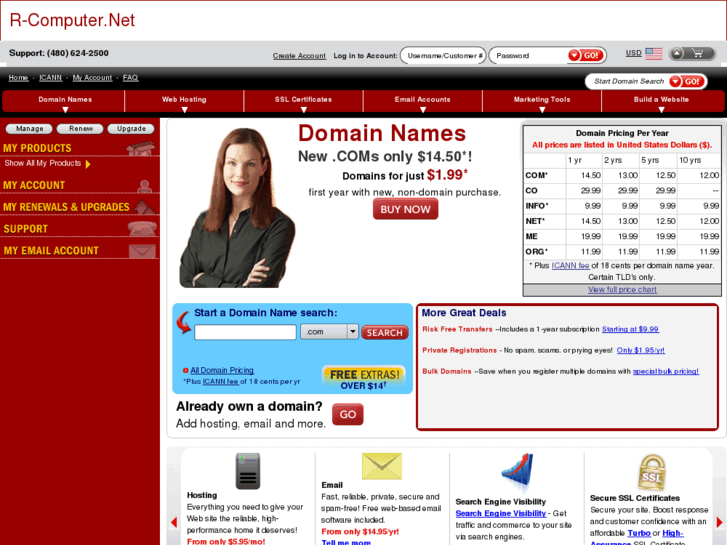The image size is (727, 545).
Task: Click the My Renewals & Upgrades arrow icon
Action: (x=145, y=207)
